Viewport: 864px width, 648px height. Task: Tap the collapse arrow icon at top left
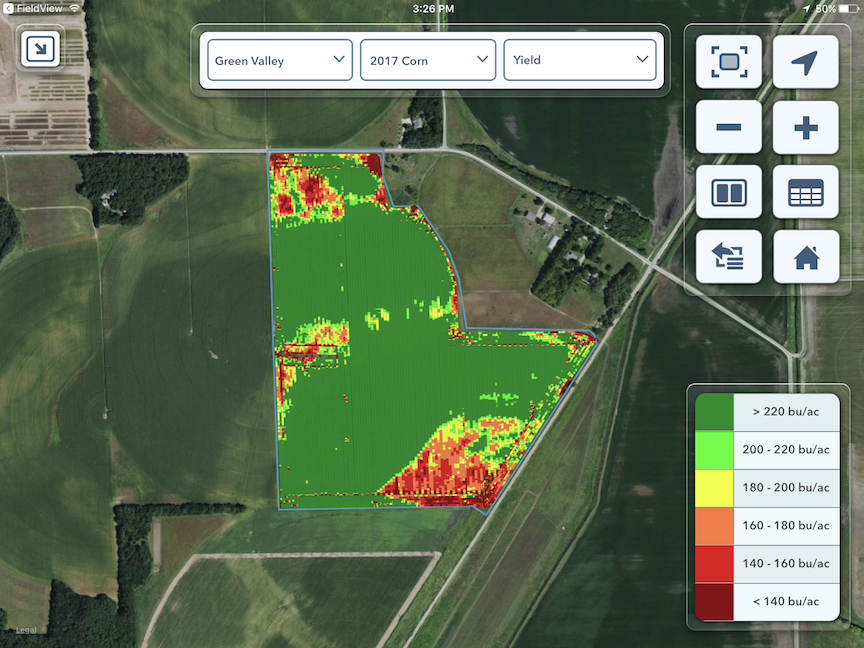pyautogui.click(x=40, y=49)
